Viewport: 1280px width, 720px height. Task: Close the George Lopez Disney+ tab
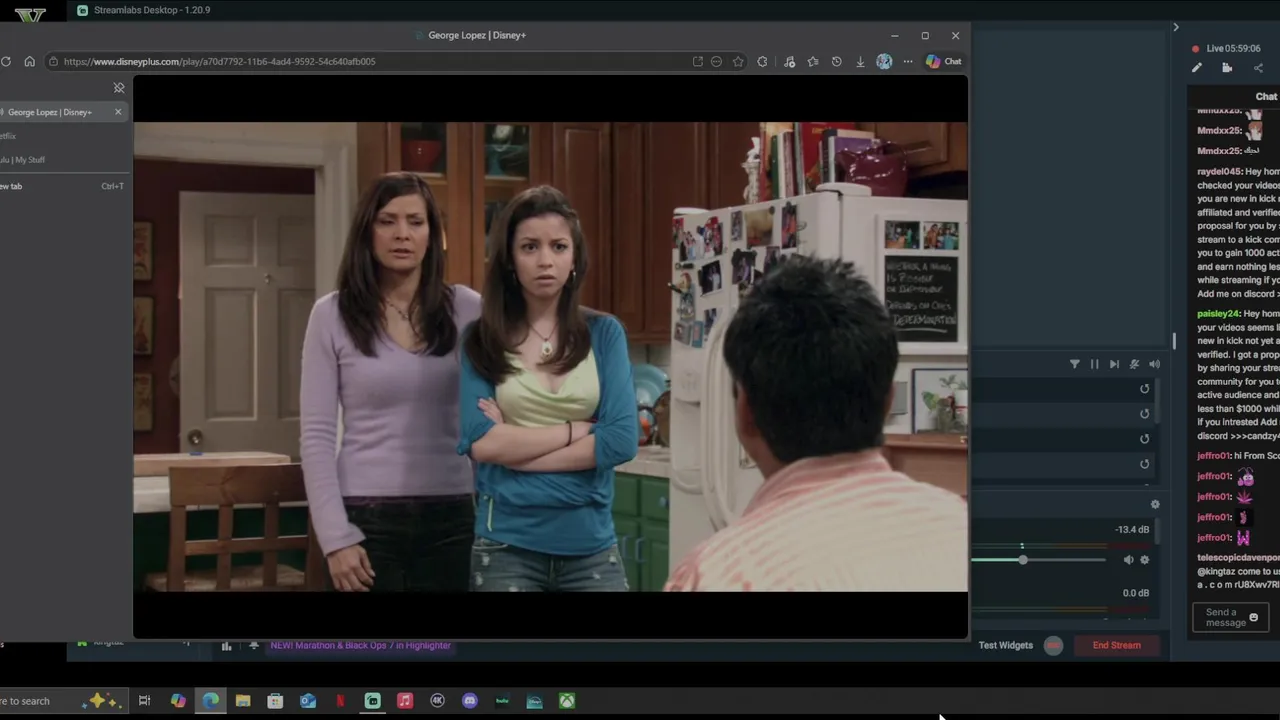118,112
